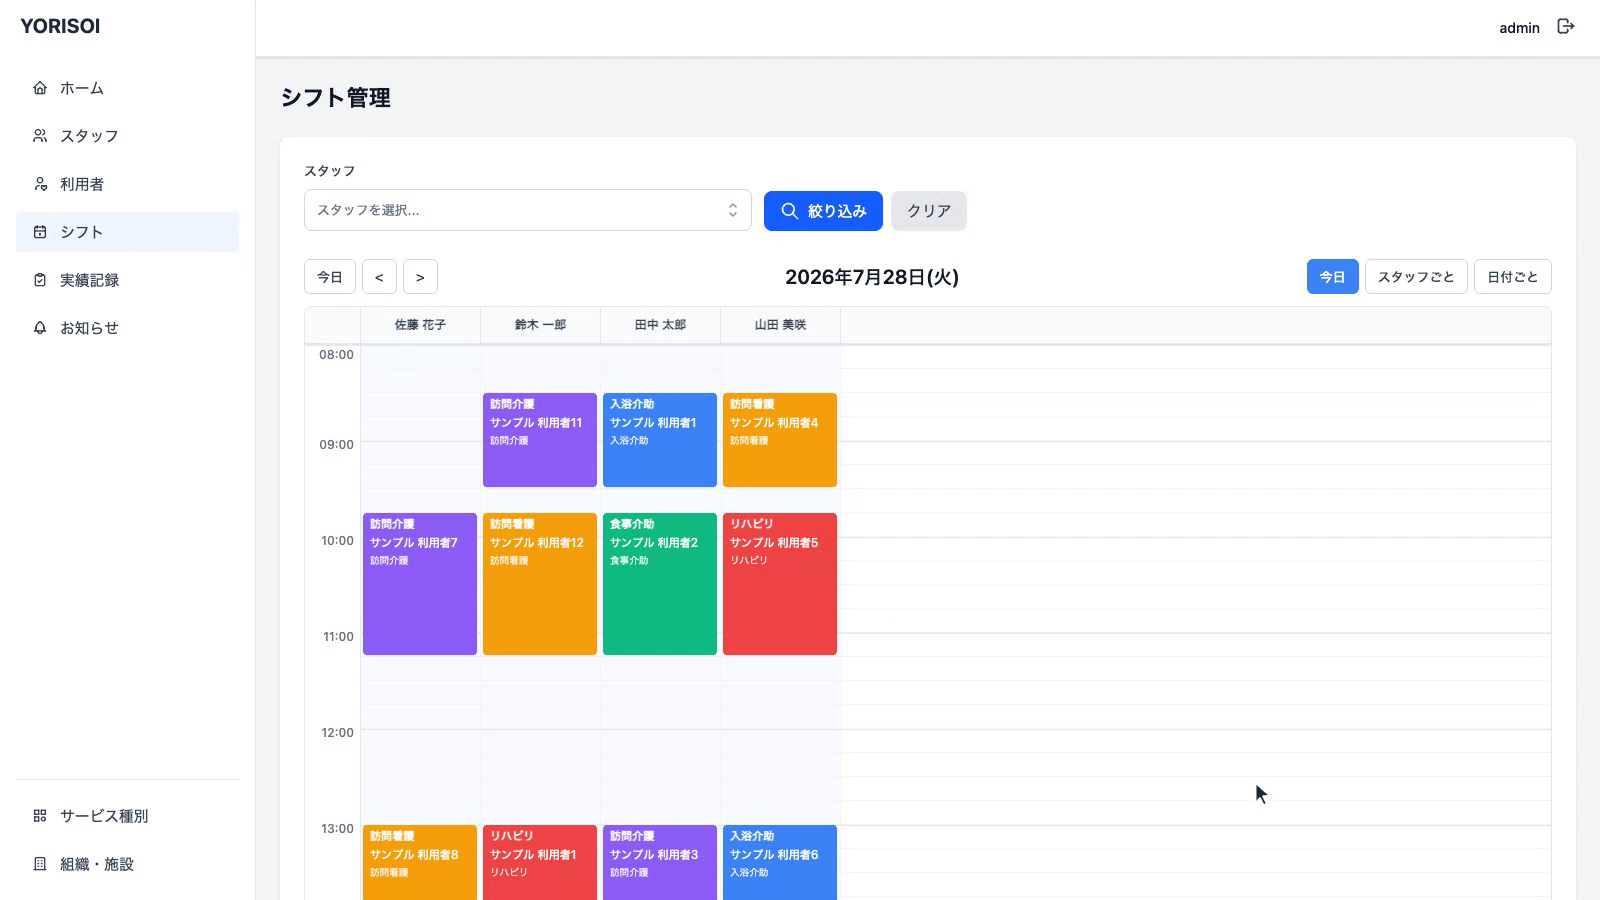Open red リハビリ shift for サンプル 利用者5

click(x=780, y=584)
